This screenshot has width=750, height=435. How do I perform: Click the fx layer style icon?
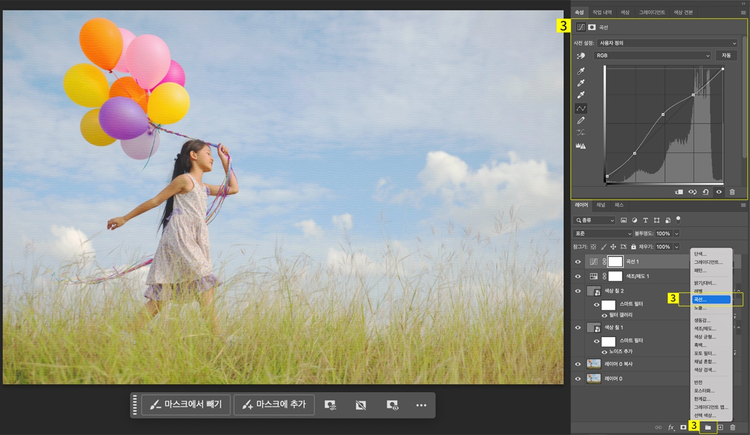pos(671,427)
